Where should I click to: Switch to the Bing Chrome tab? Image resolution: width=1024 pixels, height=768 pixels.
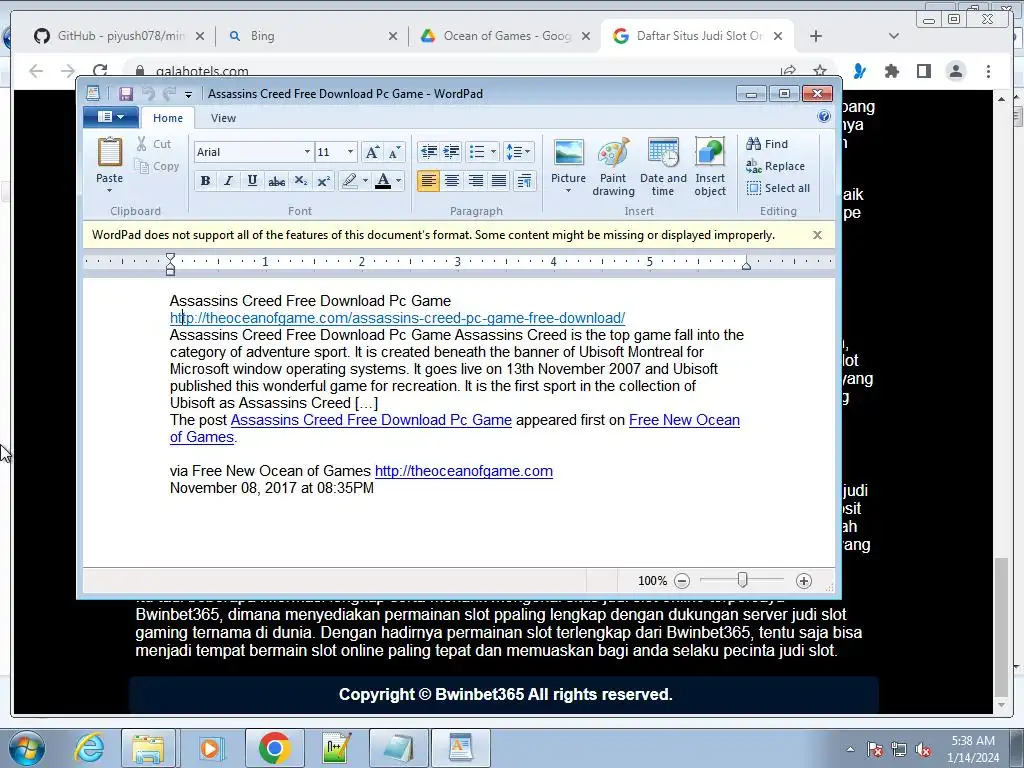313,36
